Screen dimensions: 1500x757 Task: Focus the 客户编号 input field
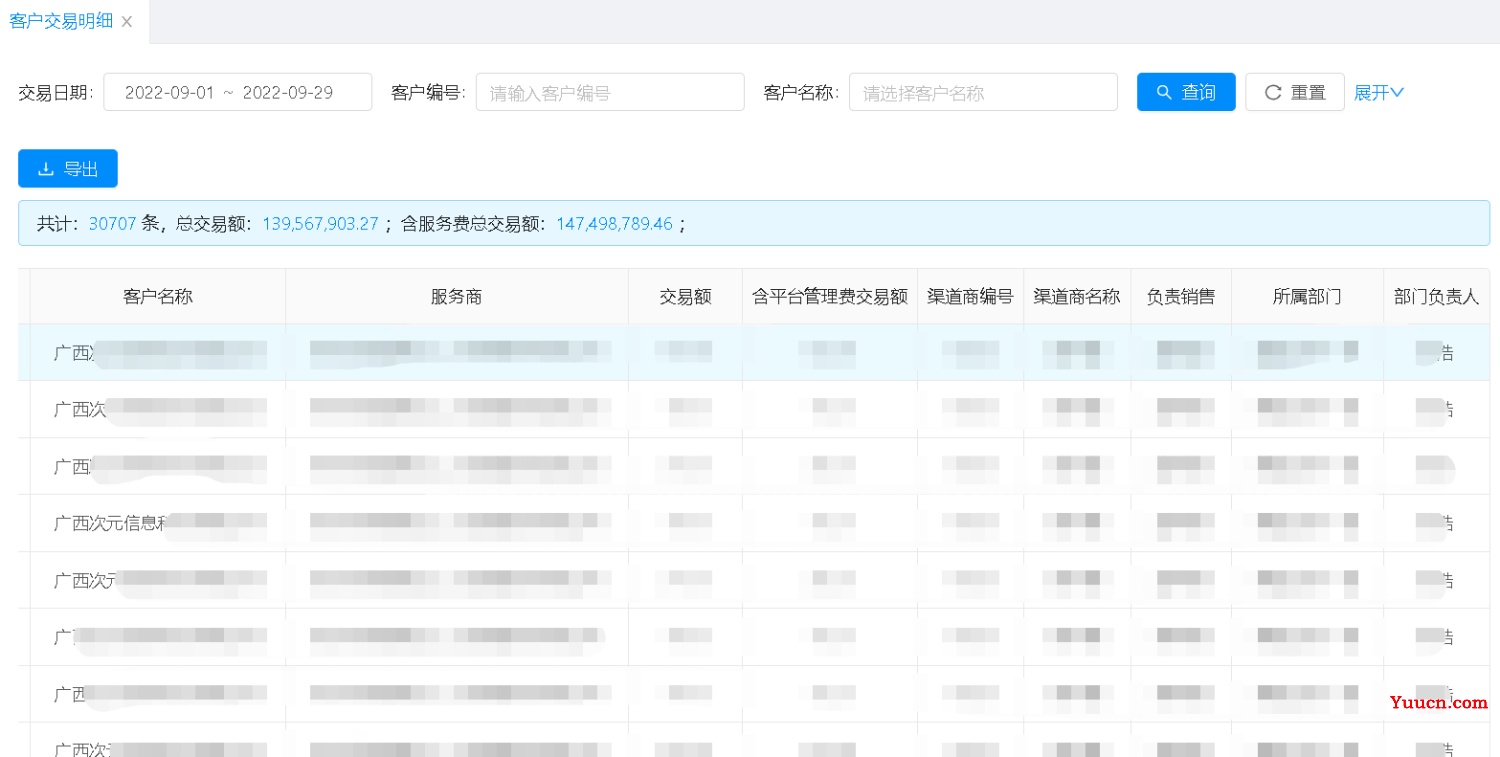pyautogui.click(x=610, y=92)
